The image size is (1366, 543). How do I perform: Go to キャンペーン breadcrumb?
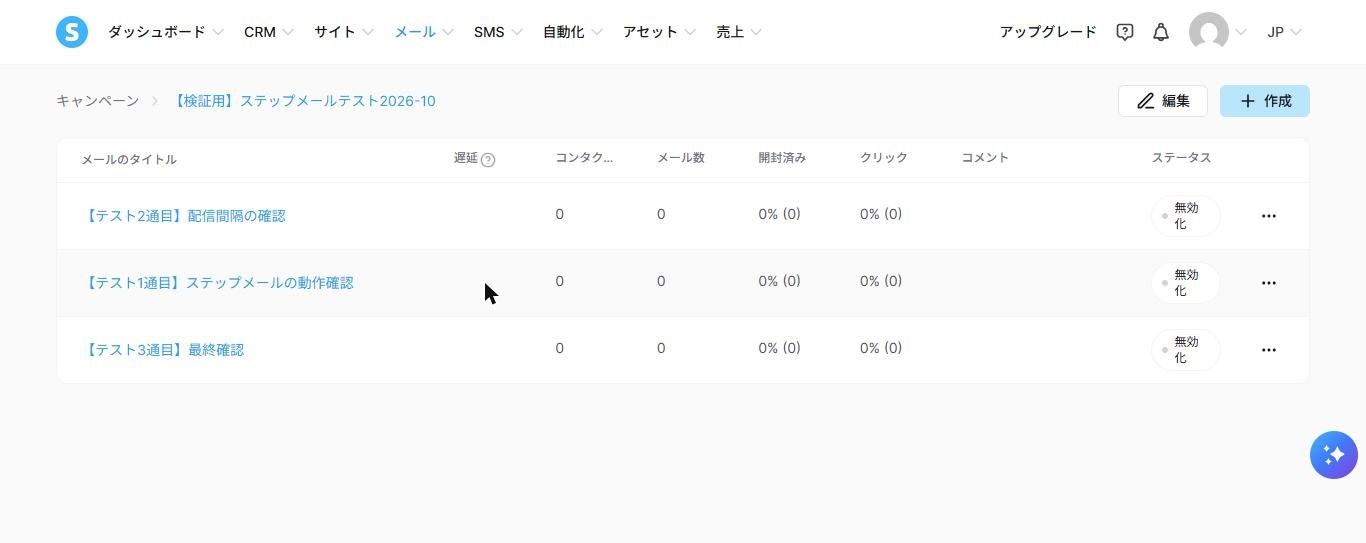[x=98, y=101]
